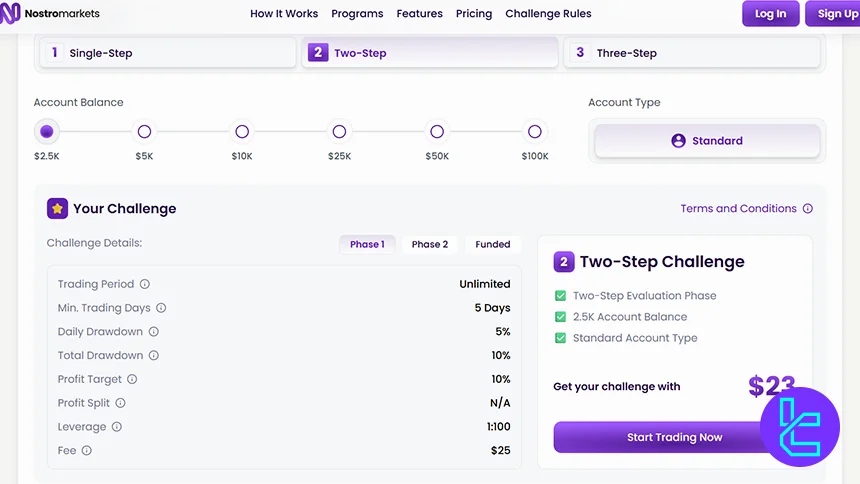The width and height of the screenshot is (860, 484).
Task: Select the $5K account balance option
Action: [144, 132]
